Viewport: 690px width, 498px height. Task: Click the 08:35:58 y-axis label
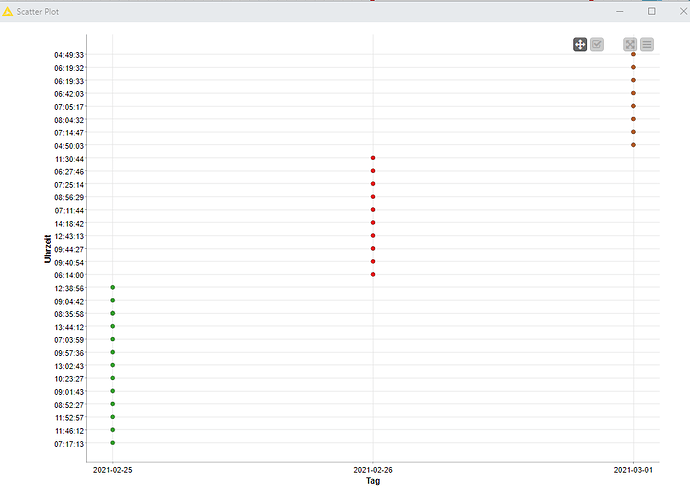pyautogui.click(x=69, y=314)
